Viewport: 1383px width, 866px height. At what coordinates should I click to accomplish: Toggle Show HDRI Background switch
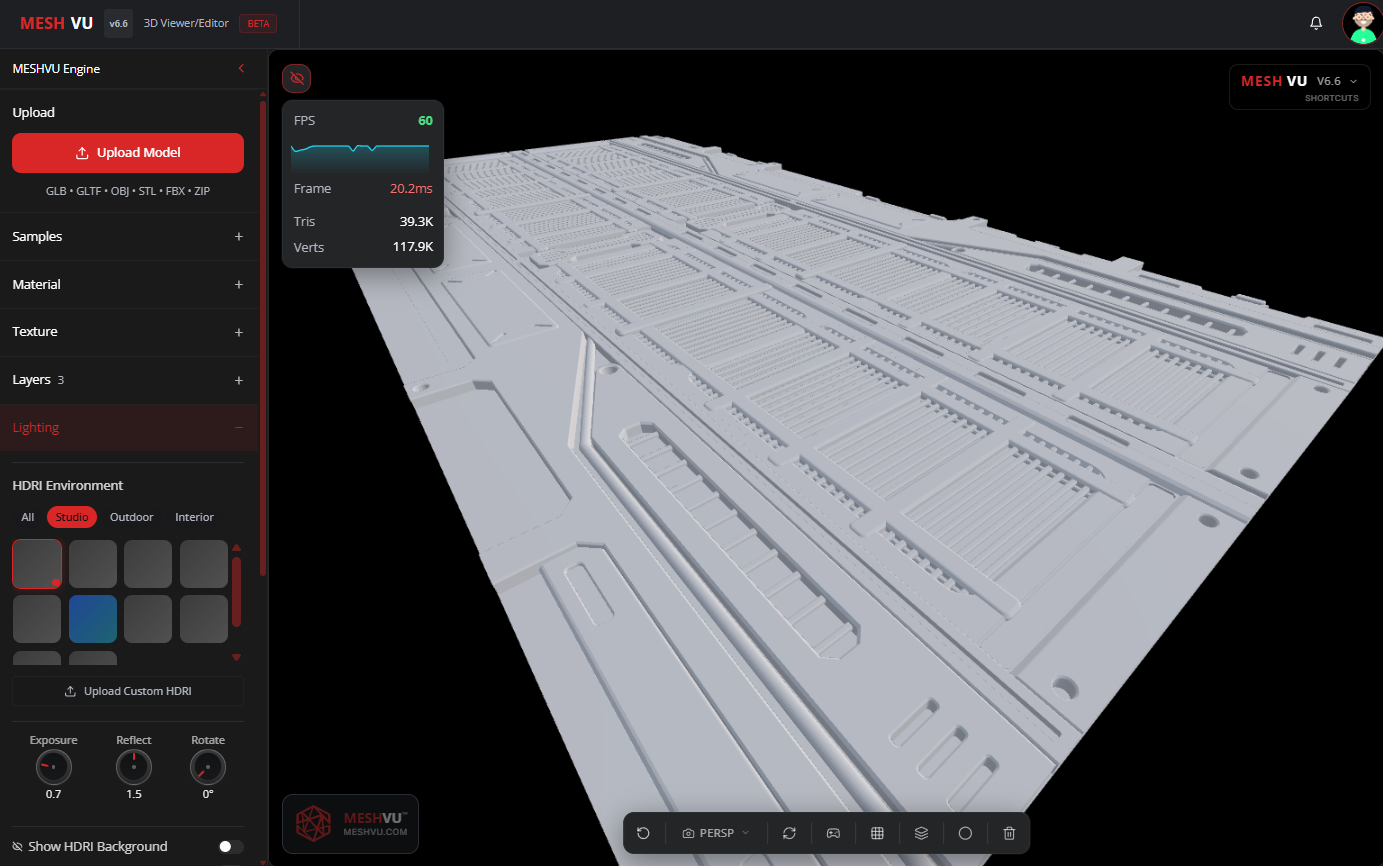pyautogui.click(x=231, y=847)
